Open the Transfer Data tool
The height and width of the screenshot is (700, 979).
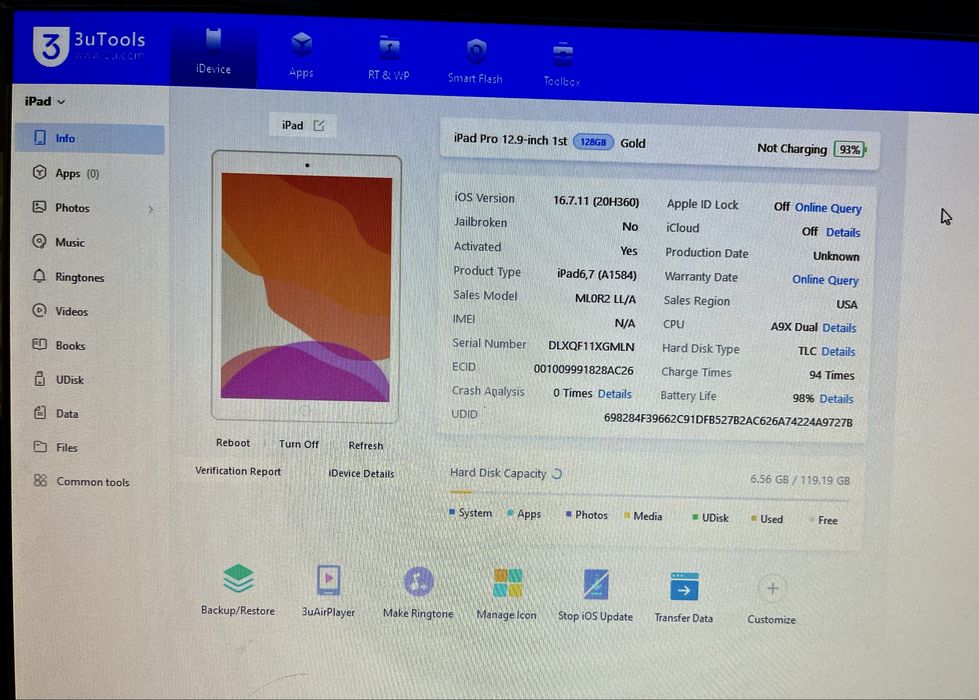tap(684, 598)
